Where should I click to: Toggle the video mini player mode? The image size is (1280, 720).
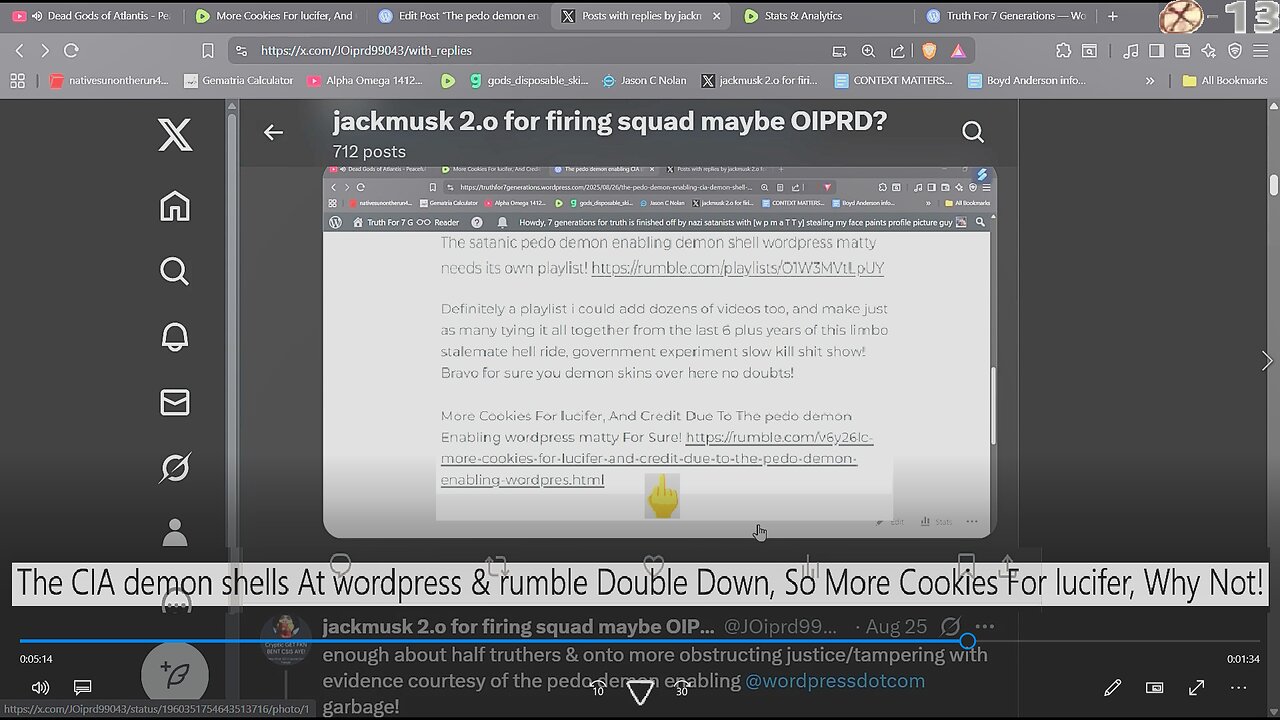1154,688
